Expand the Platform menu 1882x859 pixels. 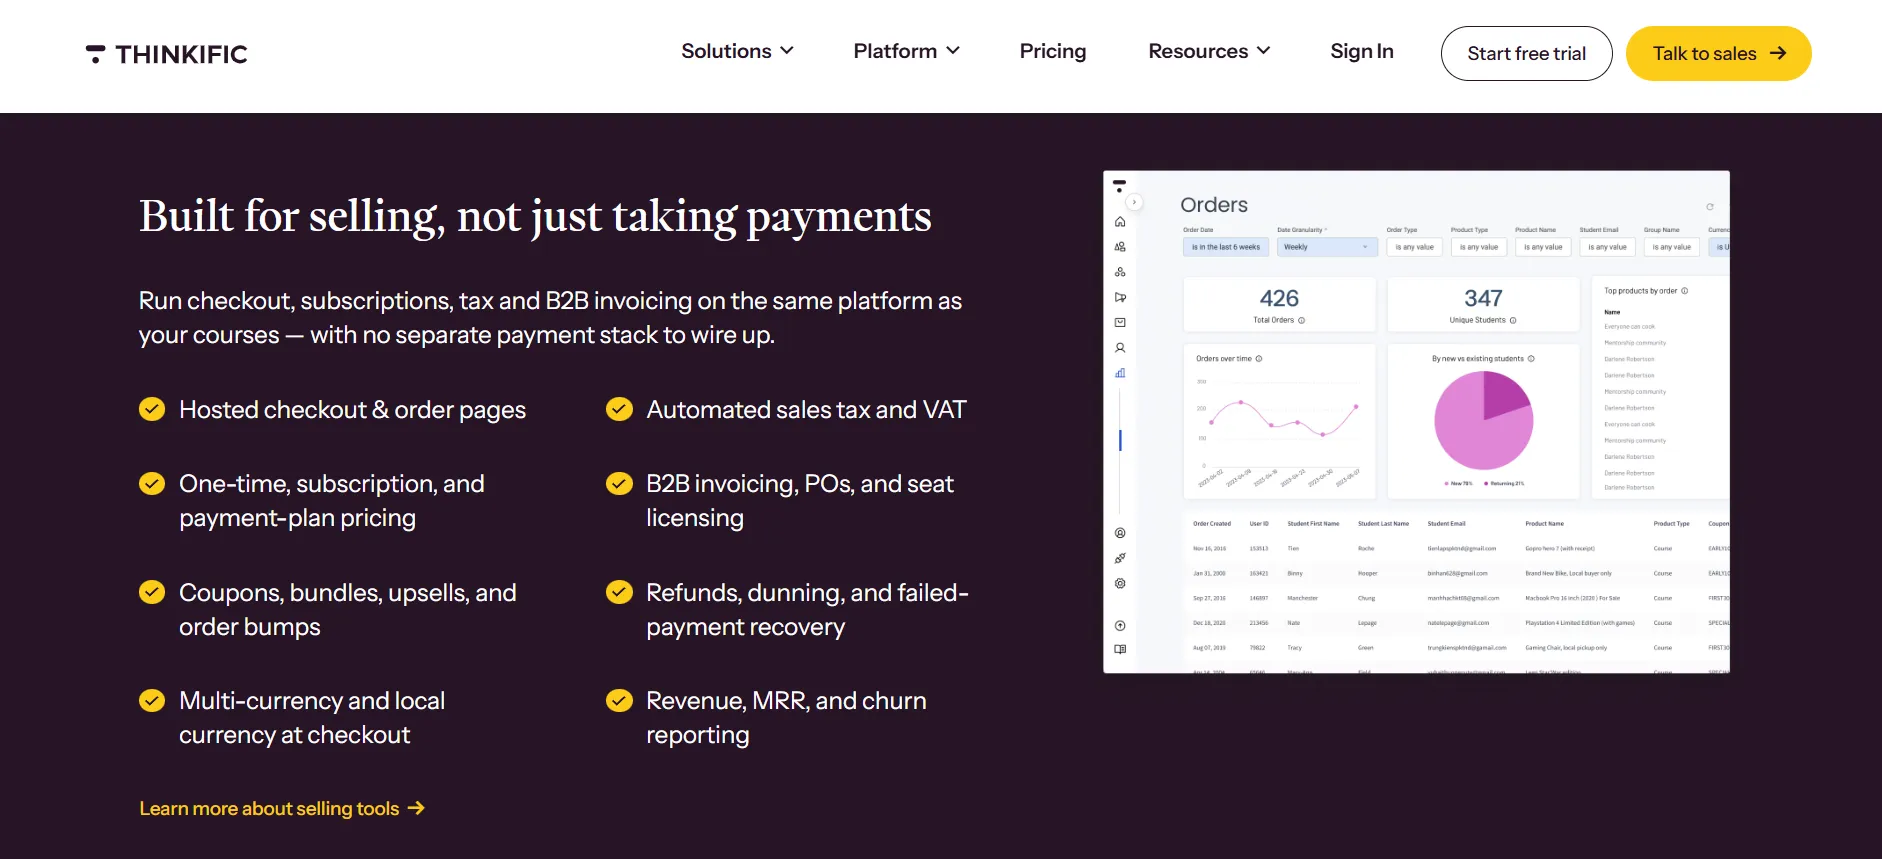[906, 51]
